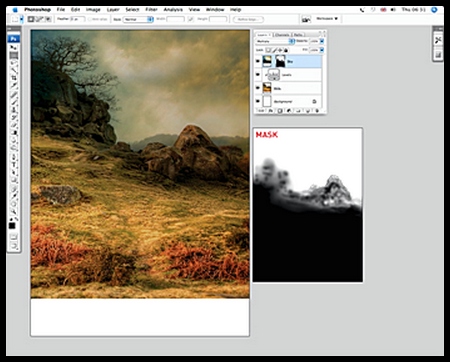
Task: Click link layers icon in Layers panel
Action: [261, 111]
